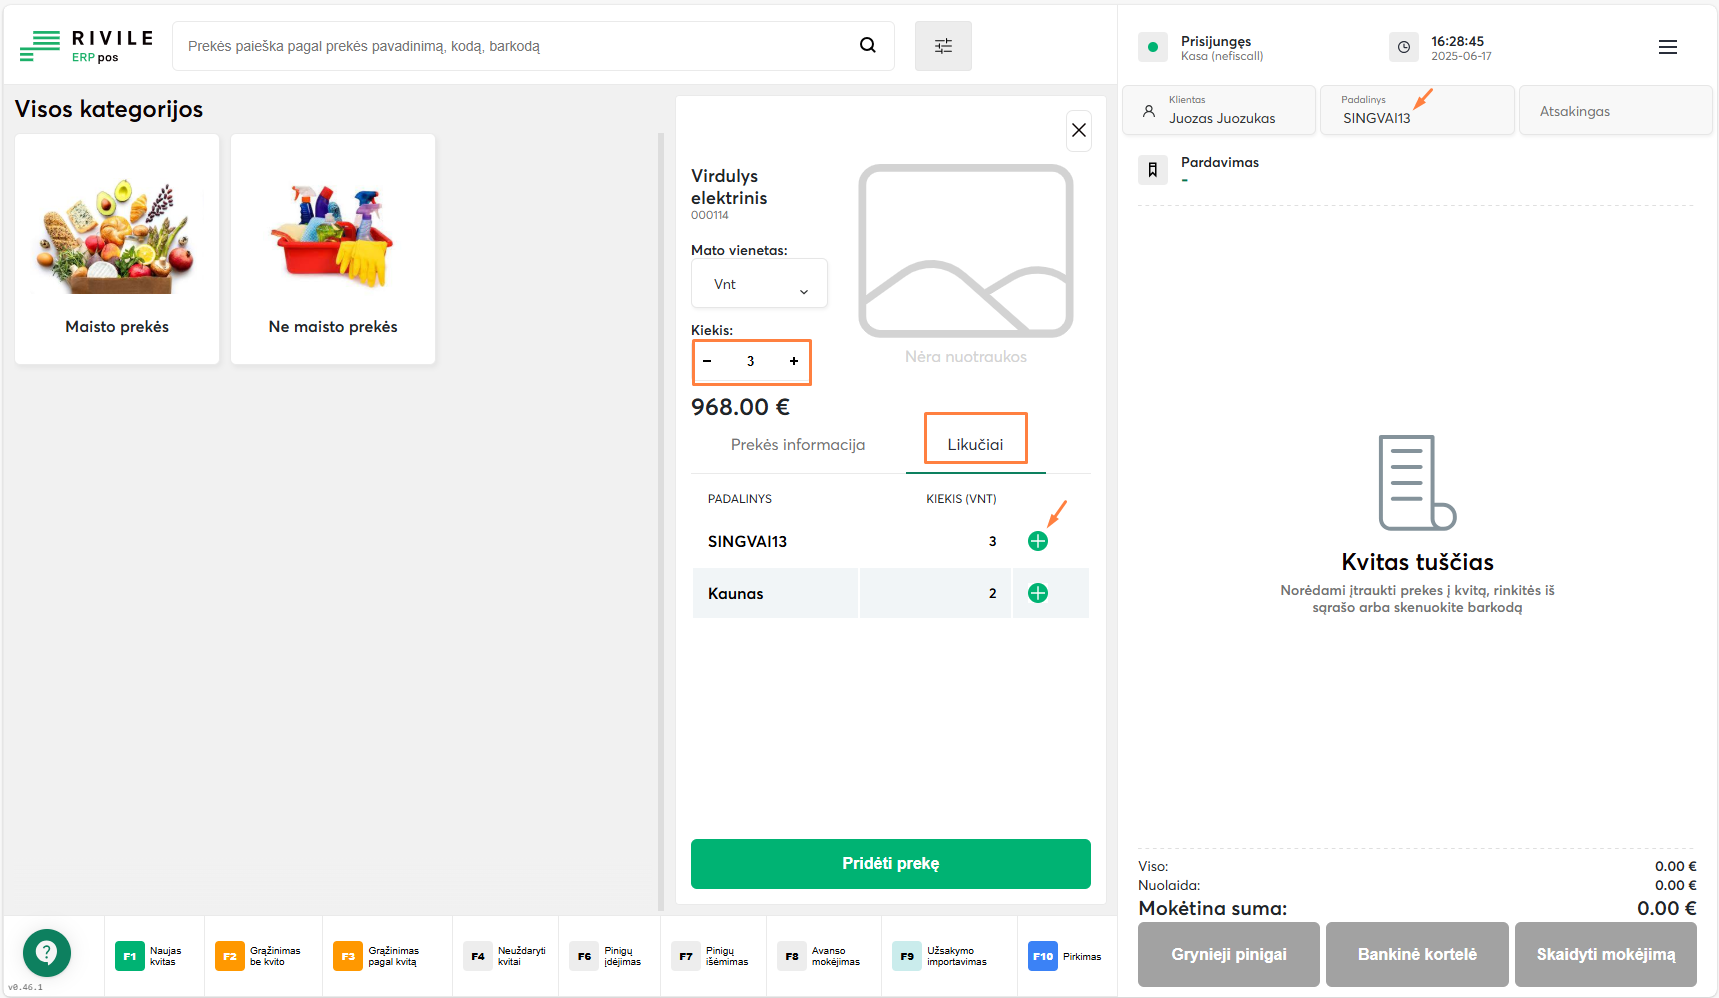This screenshot has height=998, width=1719.
Task: Click the product search input field
Action: click(x=510, y=46)
